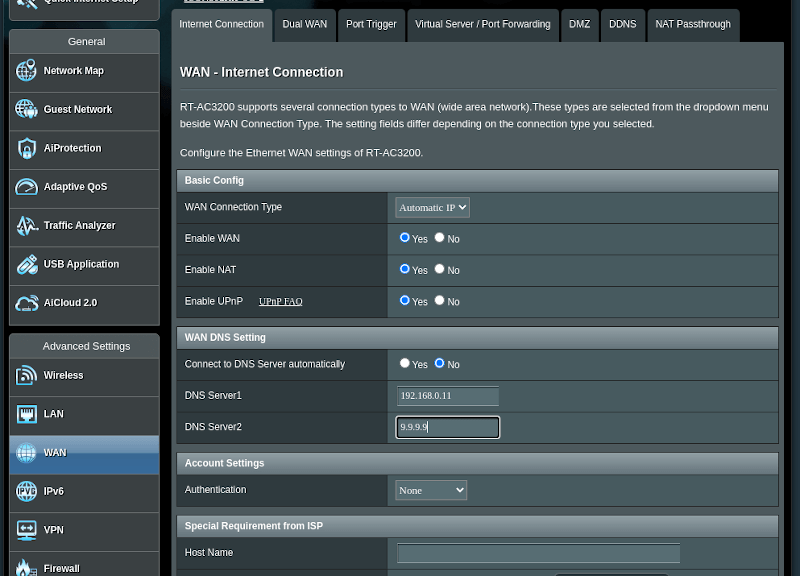Image resolution: width=800 pixels, height=576 pixels.
Task: Set Enable UPnP to Yes
Action: (405, 300)
